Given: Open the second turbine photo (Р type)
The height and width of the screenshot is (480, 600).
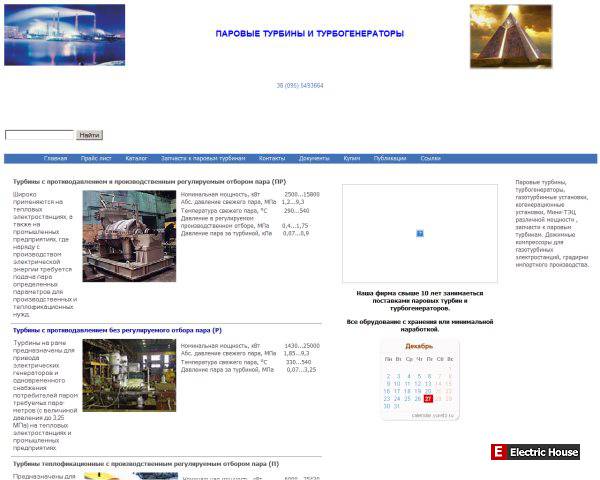Looking at the screenshot, I should tap(129, 375).
